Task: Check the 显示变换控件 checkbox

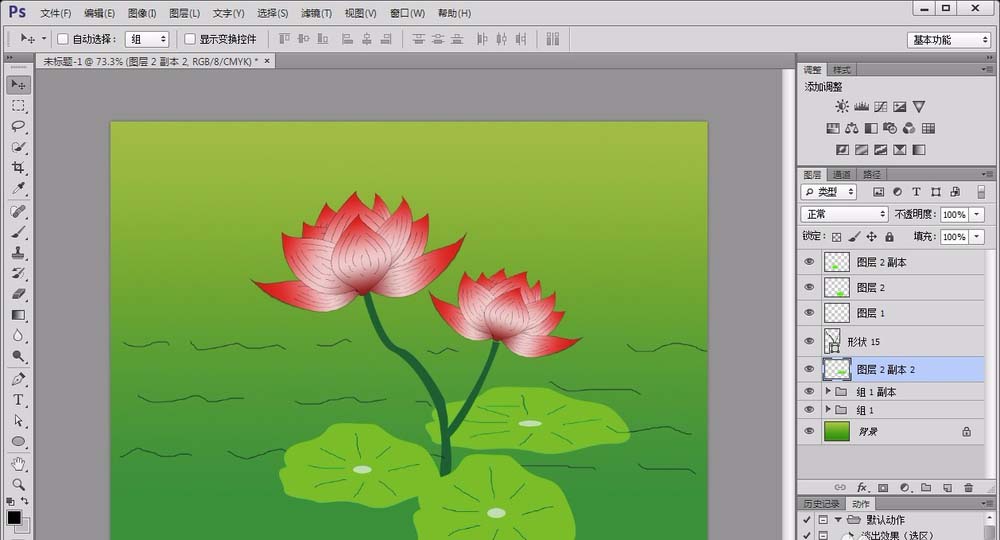Action: click(x=190, y=39)
